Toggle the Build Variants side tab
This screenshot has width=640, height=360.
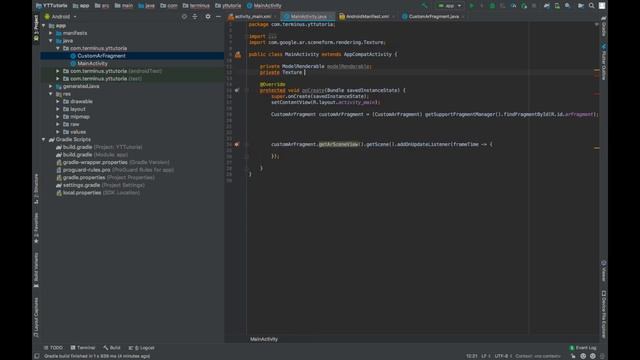[36, 270]
